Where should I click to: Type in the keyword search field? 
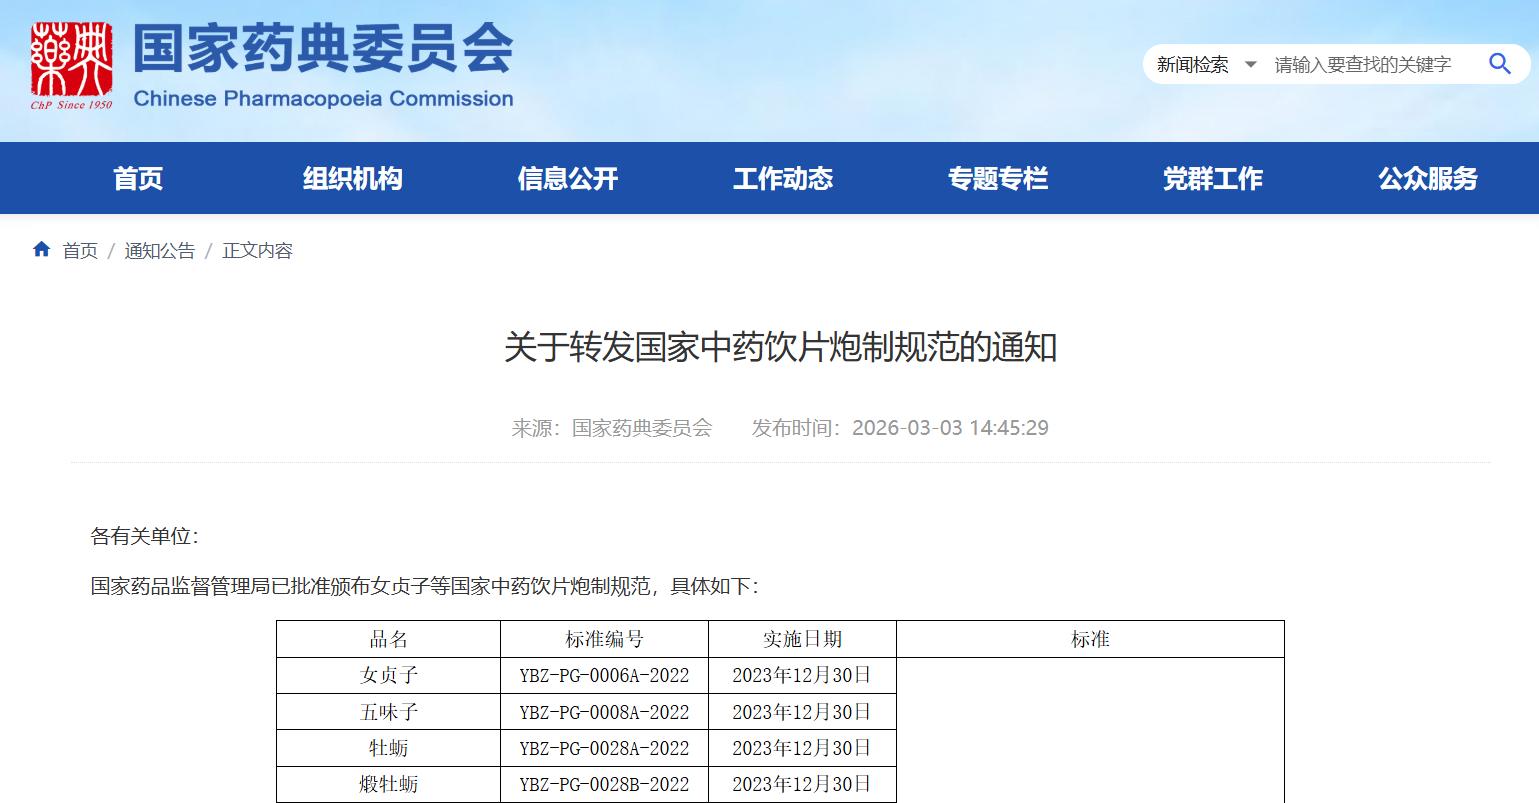[1364, 65]
